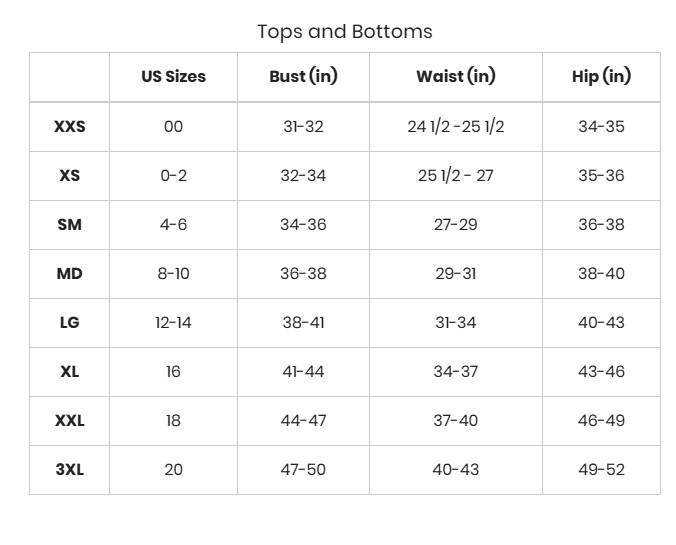Screen dimensions: 676x545
Task: Select the XXL size row label
Action: coord(69,421)
